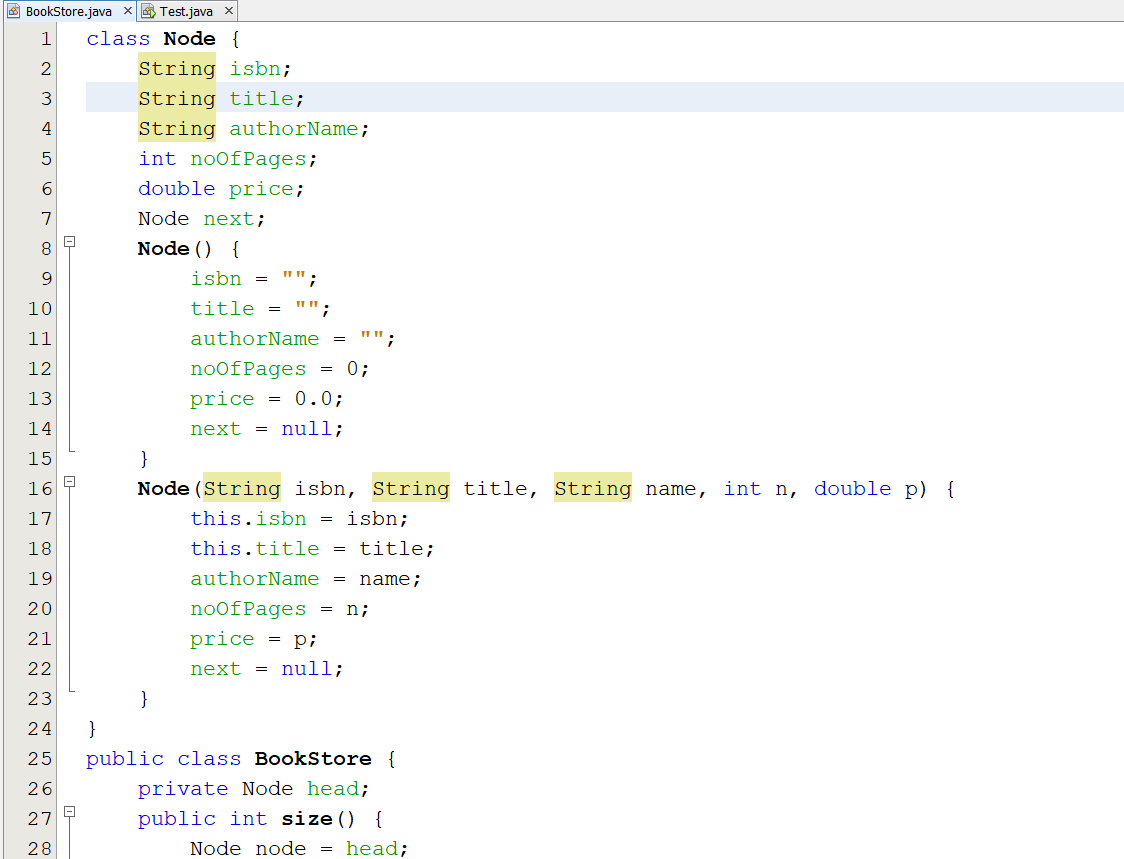Click the Node class name on line 1

point(190,38)
